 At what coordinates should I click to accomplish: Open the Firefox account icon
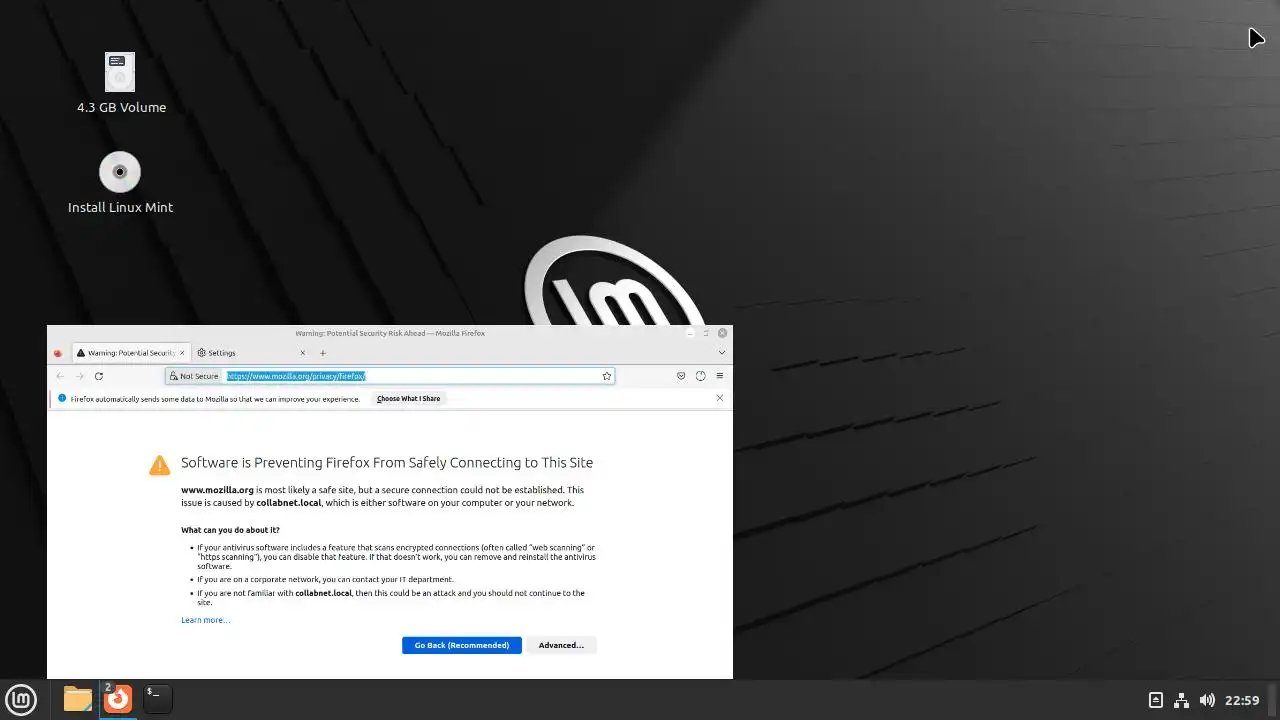coord(700,376)
